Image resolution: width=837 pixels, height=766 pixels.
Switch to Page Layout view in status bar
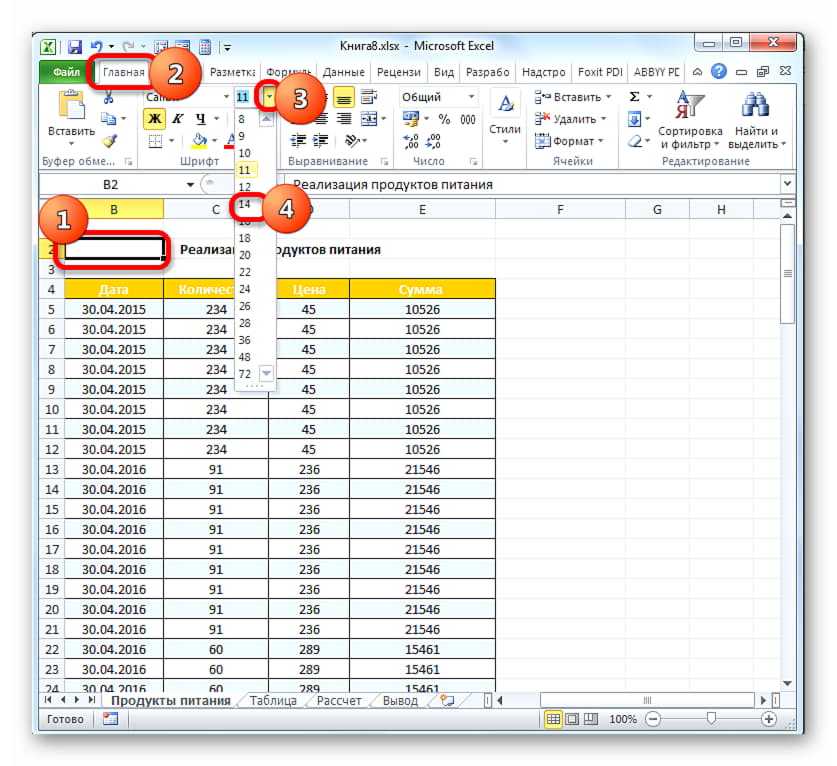click(x=572, y=719)
